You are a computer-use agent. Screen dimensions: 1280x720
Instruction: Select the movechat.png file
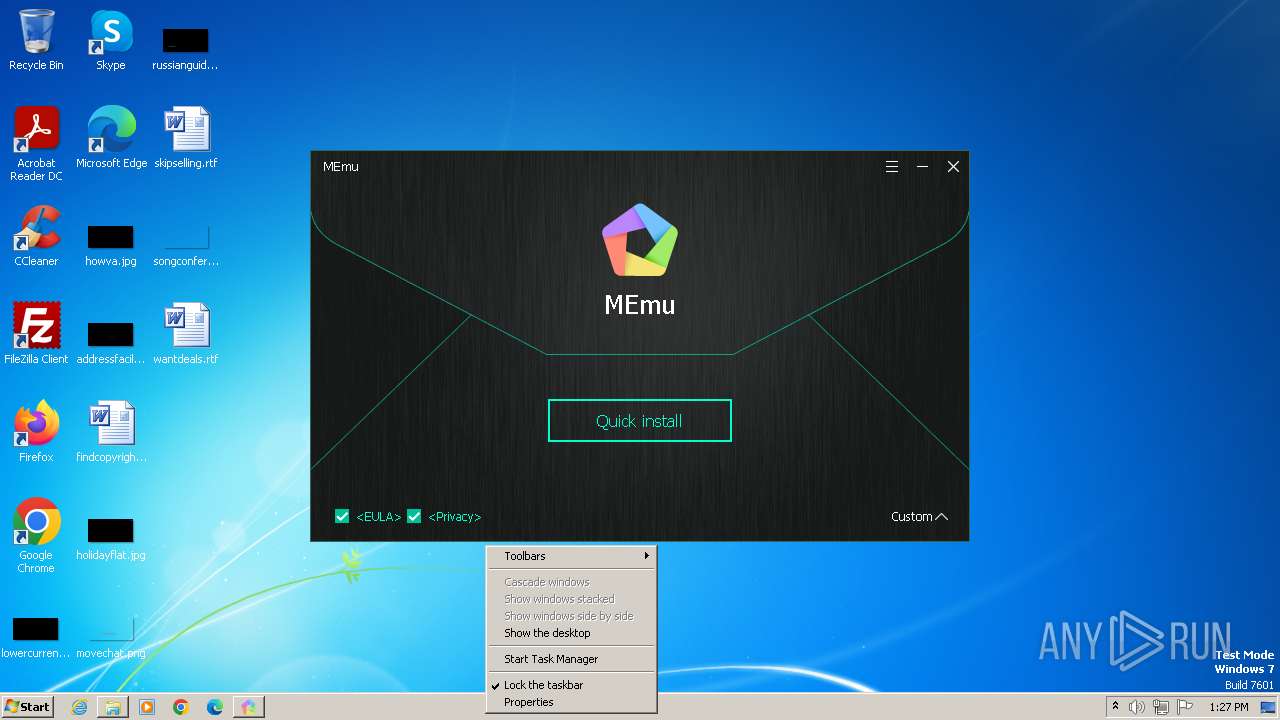(x=111, y=637)
